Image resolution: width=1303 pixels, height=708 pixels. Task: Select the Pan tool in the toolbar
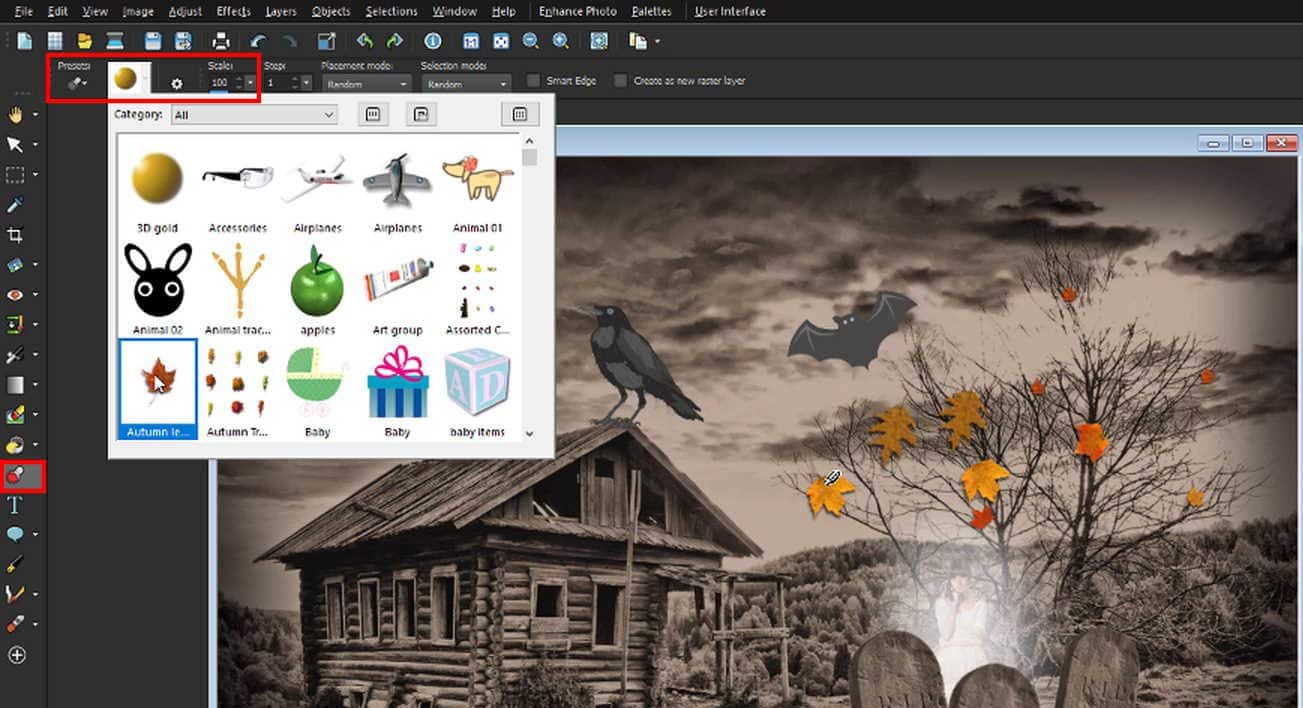click(x=16, y=114)
